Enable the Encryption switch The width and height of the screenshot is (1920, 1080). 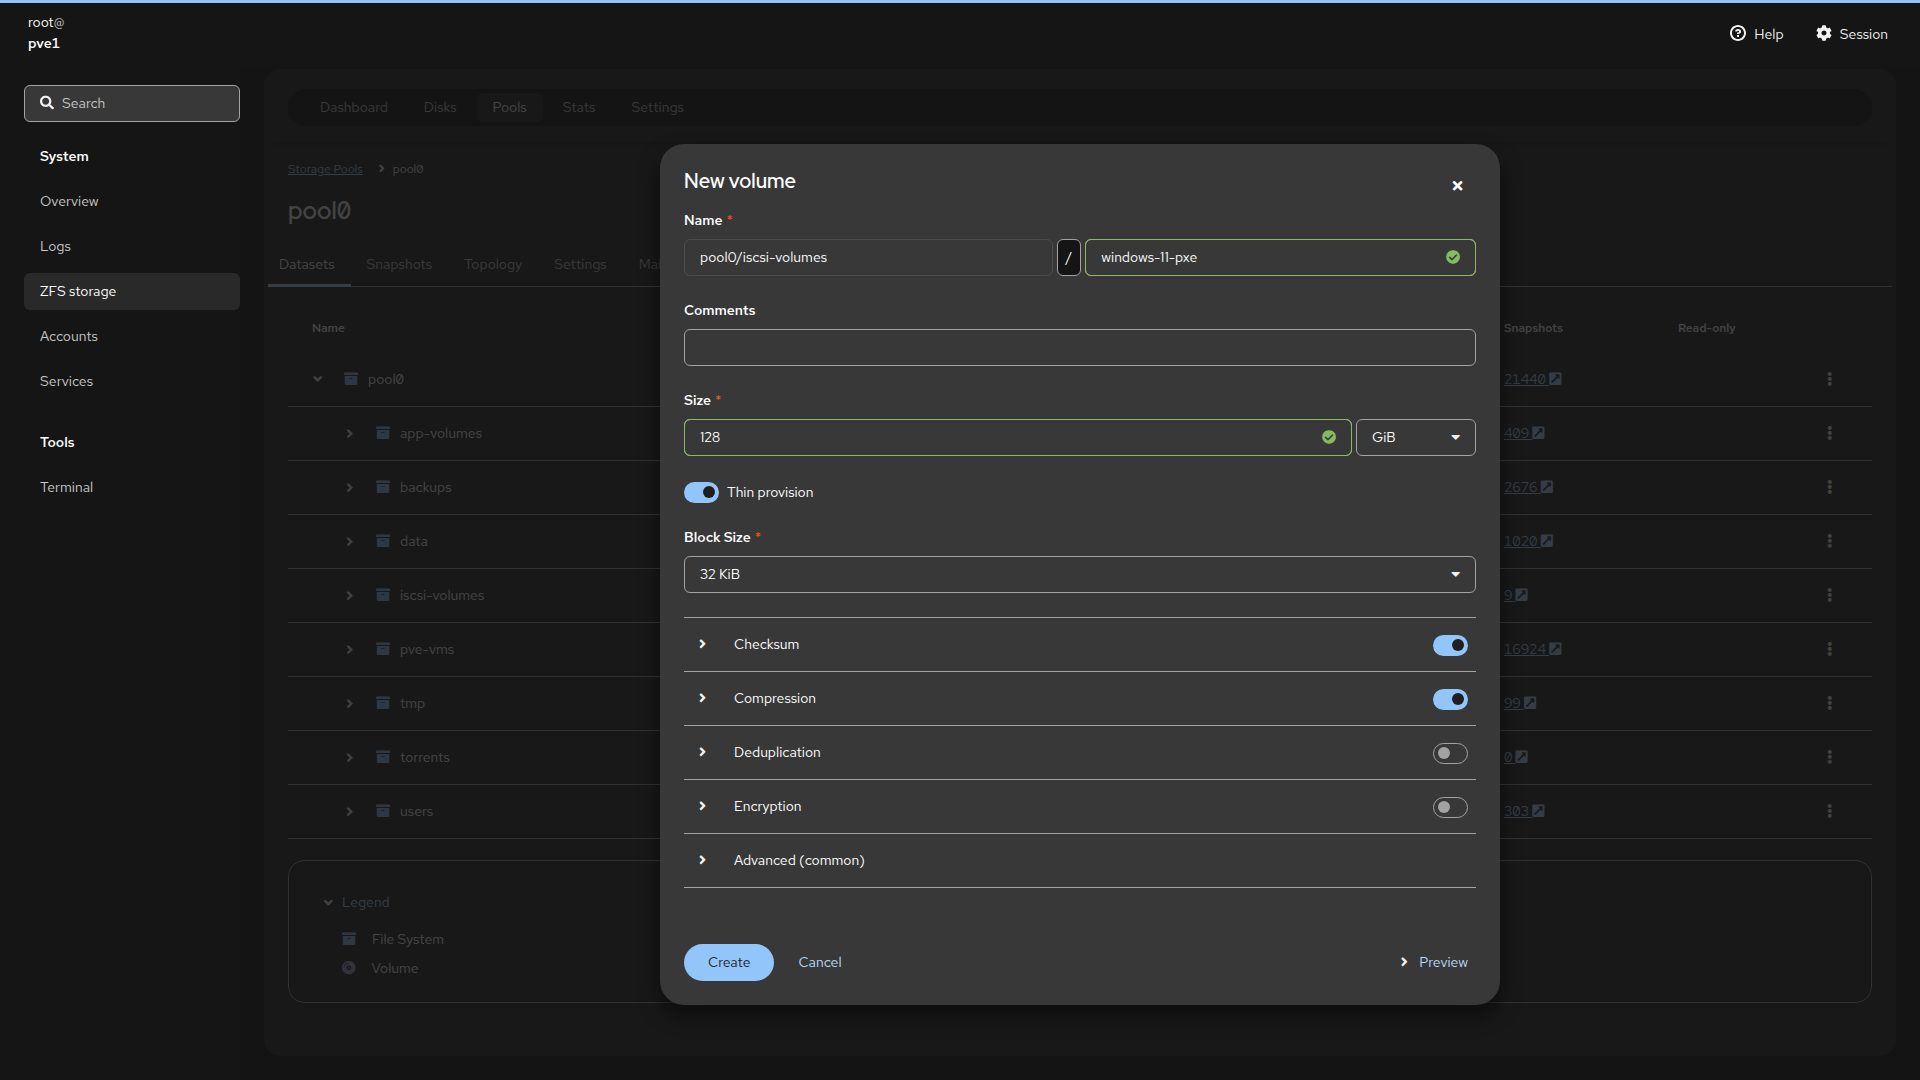pyautogui.click(x=1450, y=807)
